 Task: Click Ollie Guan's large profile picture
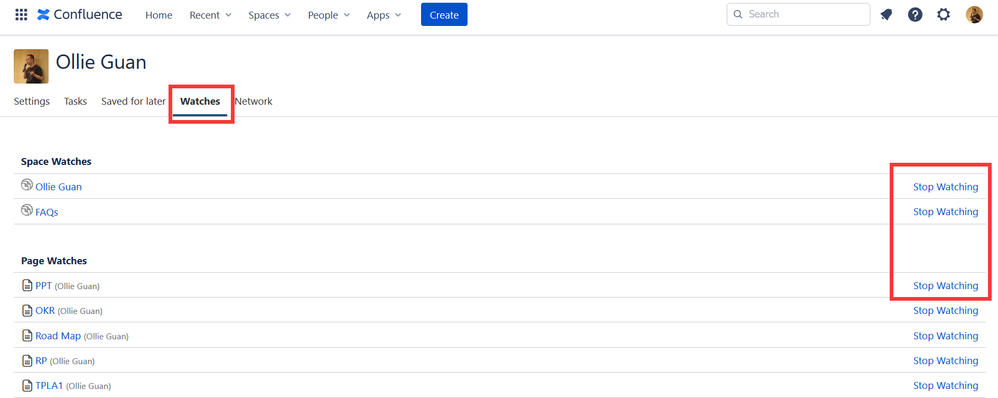pos(31,66)
